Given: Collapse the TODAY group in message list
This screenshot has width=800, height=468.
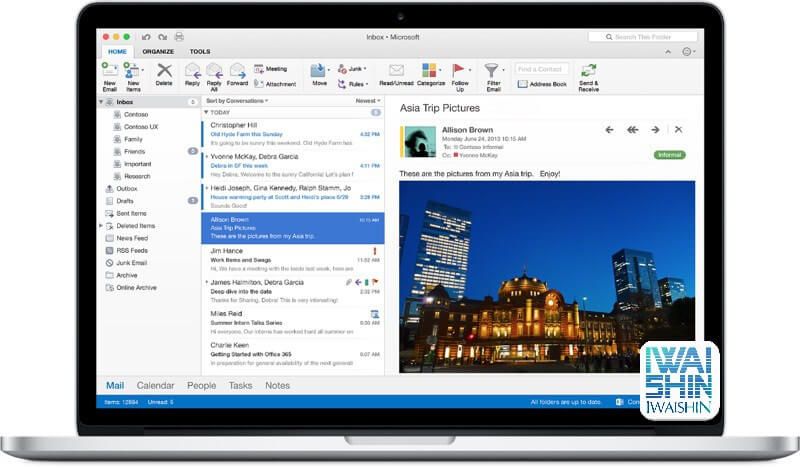Looking at the screenshot, I should pyautogui.click(x=206, y=112).
